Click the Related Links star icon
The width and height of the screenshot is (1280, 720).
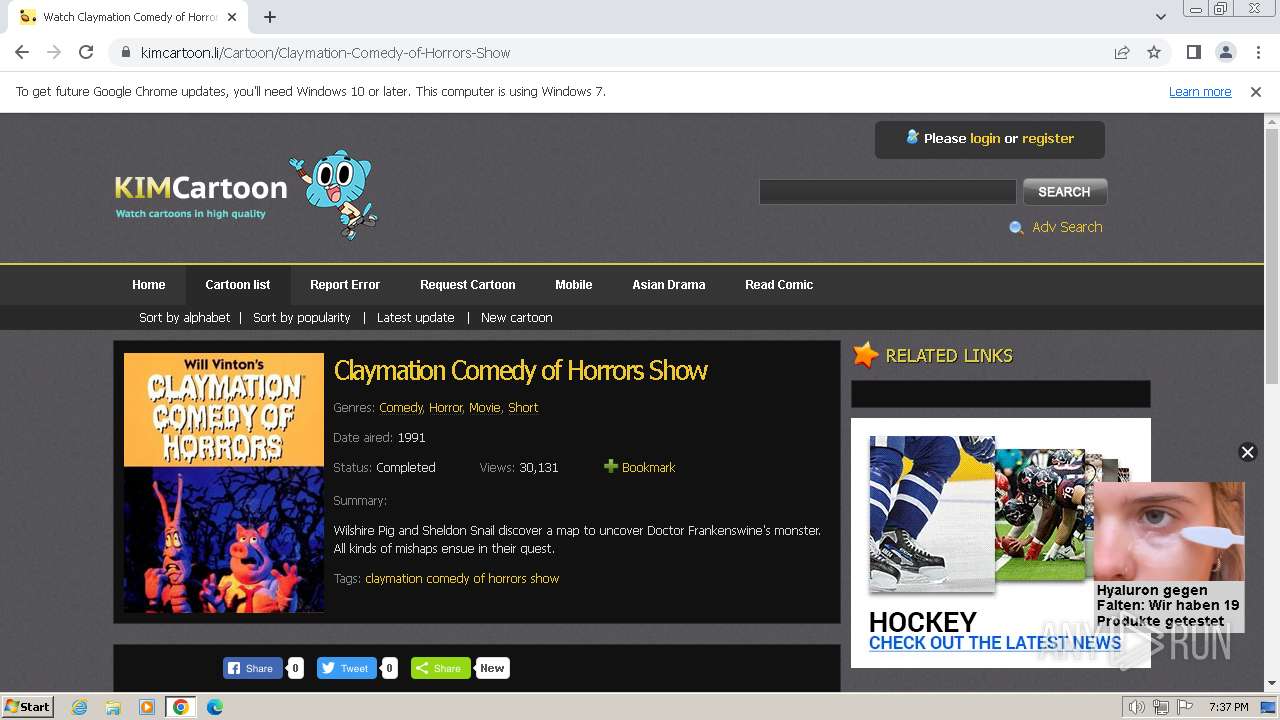coord(865,355)
